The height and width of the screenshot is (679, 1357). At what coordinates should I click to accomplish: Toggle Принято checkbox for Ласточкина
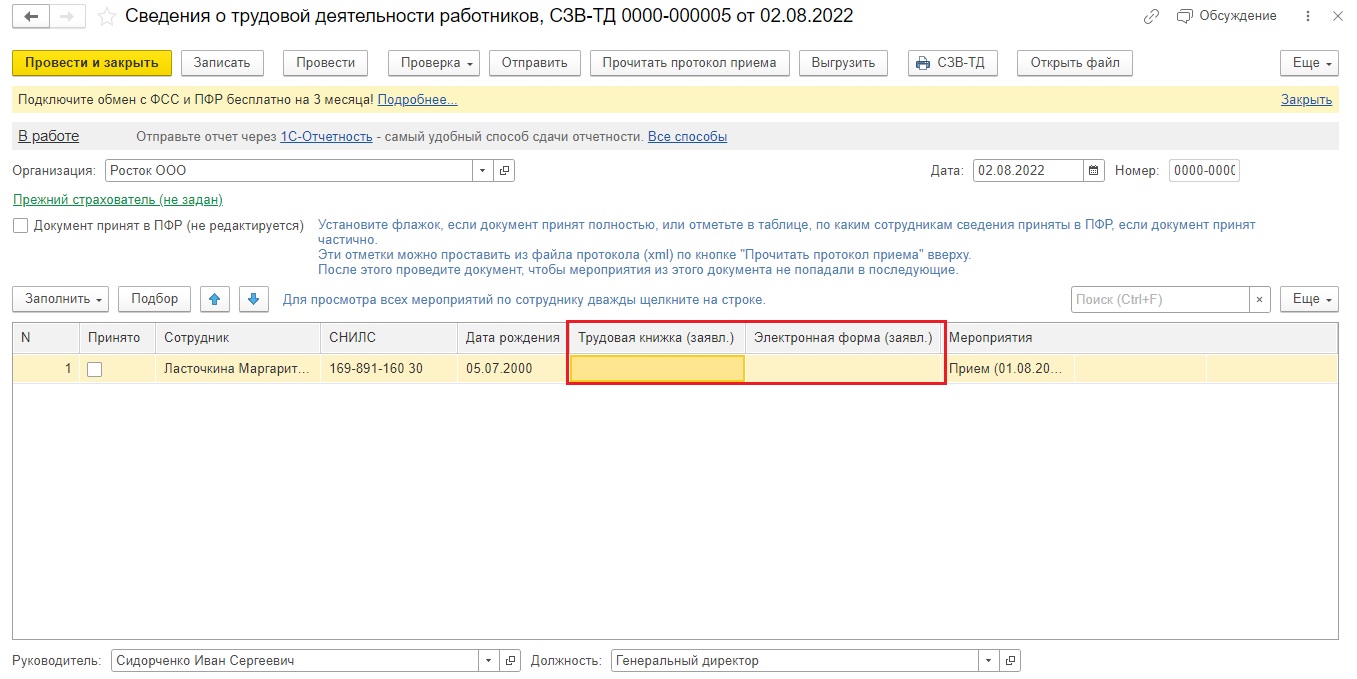point(94,369)
